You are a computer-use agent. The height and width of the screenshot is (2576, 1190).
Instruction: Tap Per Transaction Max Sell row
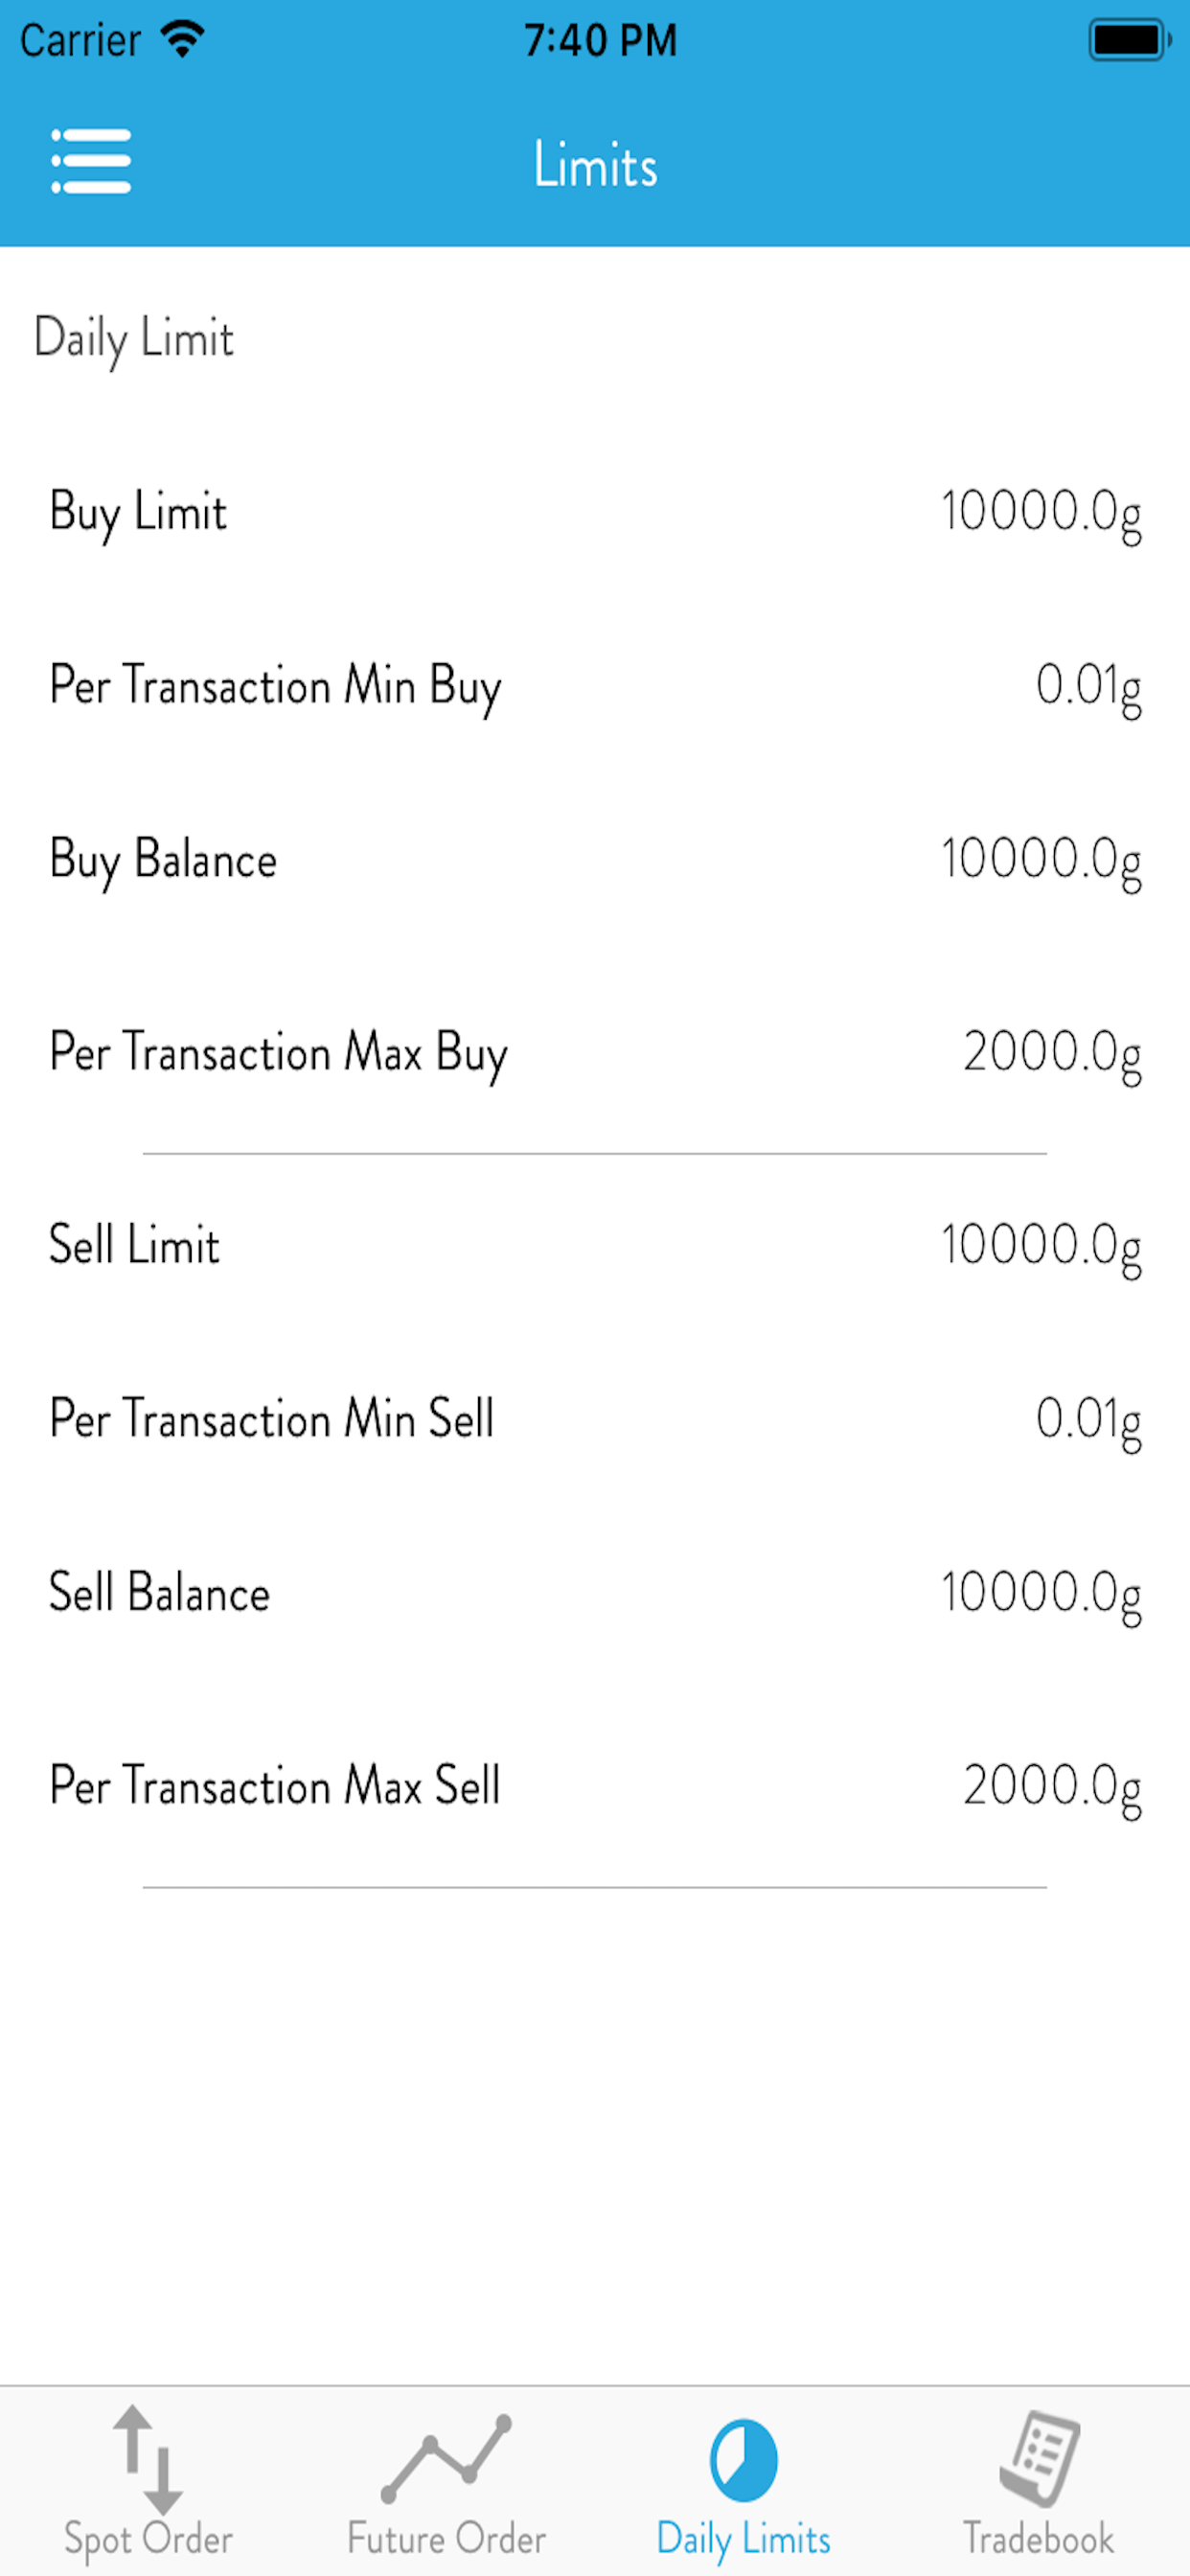point(595,1786)
